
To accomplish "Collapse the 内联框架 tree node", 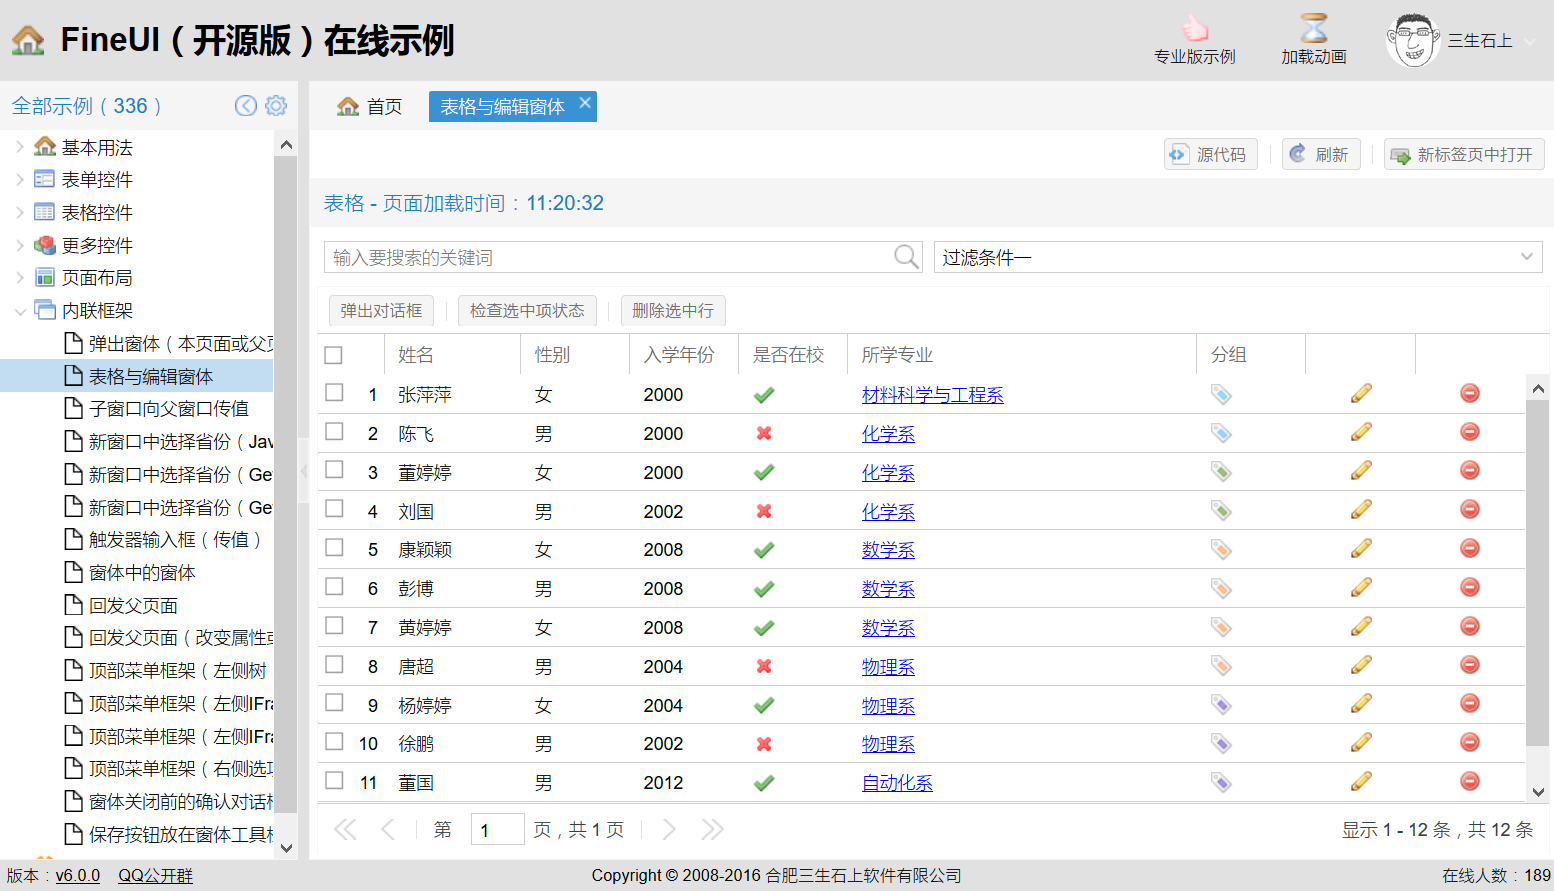I will [x=20, y=311].
